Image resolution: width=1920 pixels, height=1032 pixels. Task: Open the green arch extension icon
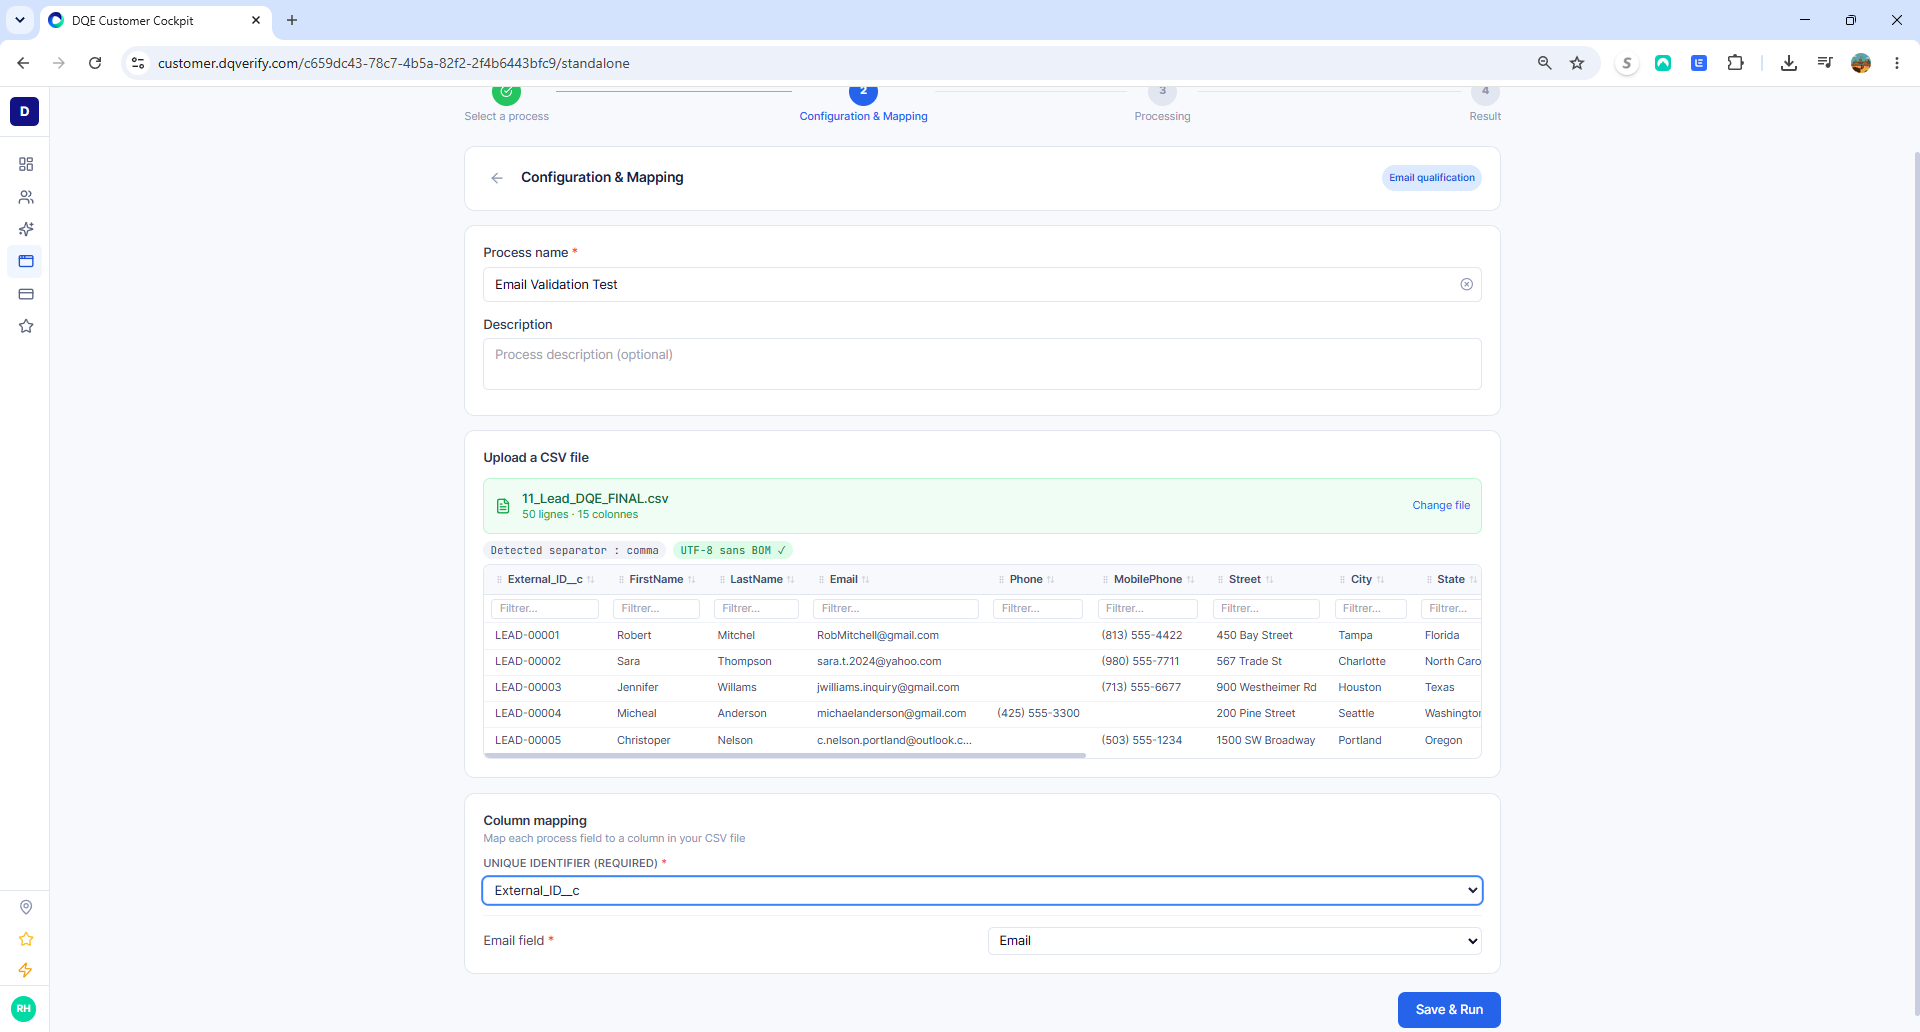coord(1663,63)
